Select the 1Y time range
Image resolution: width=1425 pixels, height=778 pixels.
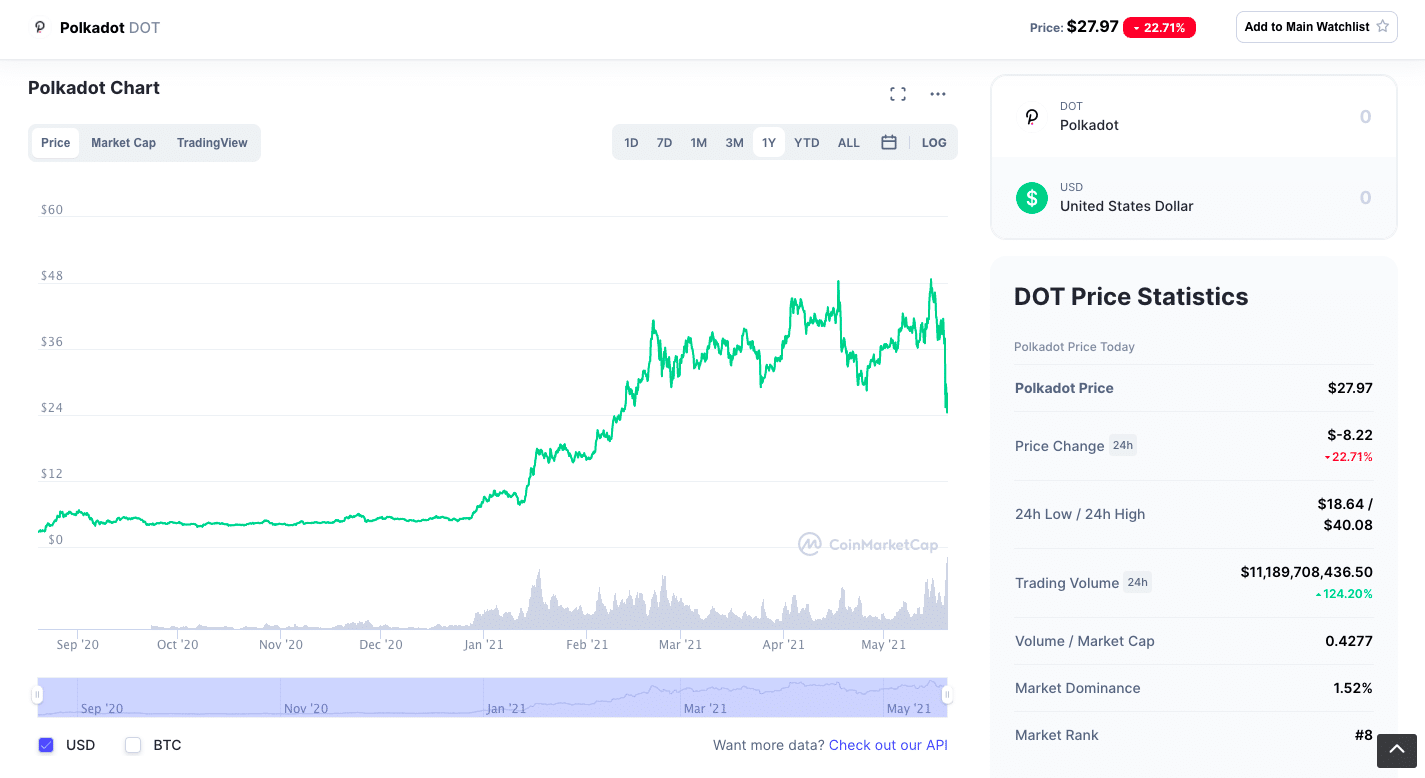(x=769, y=143)
